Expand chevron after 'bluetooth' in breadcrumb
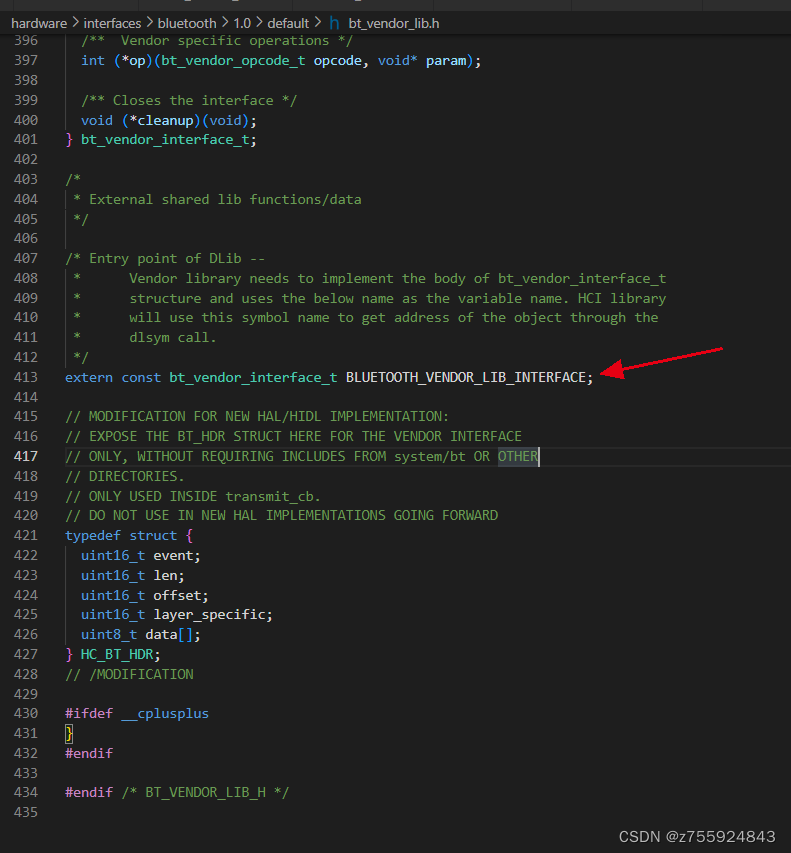 tap(224, 23)
